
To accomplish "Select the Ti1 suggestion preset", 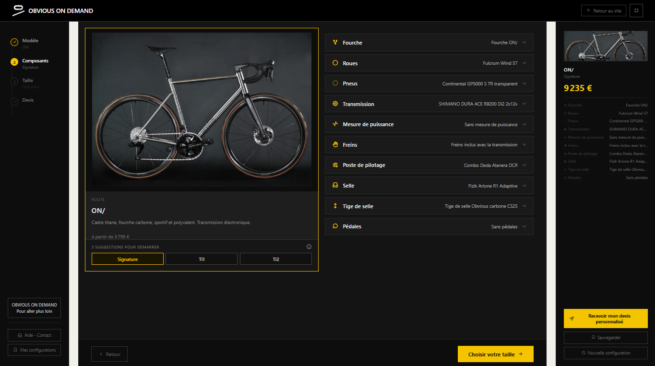I will click(201, 259).
